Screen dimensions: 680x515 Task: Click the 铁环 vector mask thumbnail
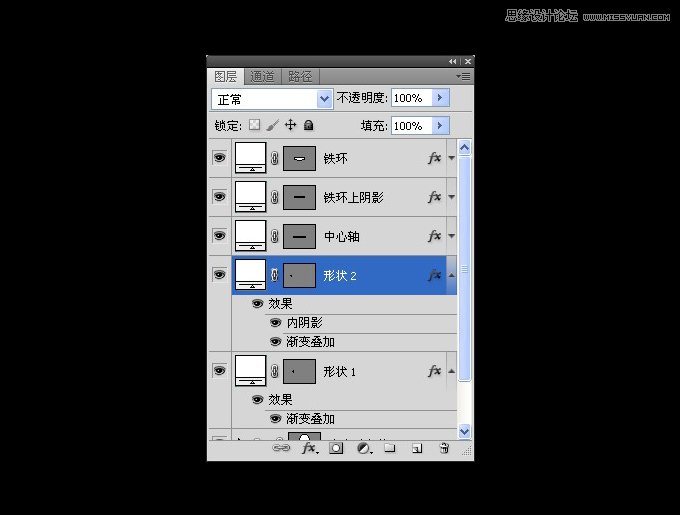pos(299,158)
